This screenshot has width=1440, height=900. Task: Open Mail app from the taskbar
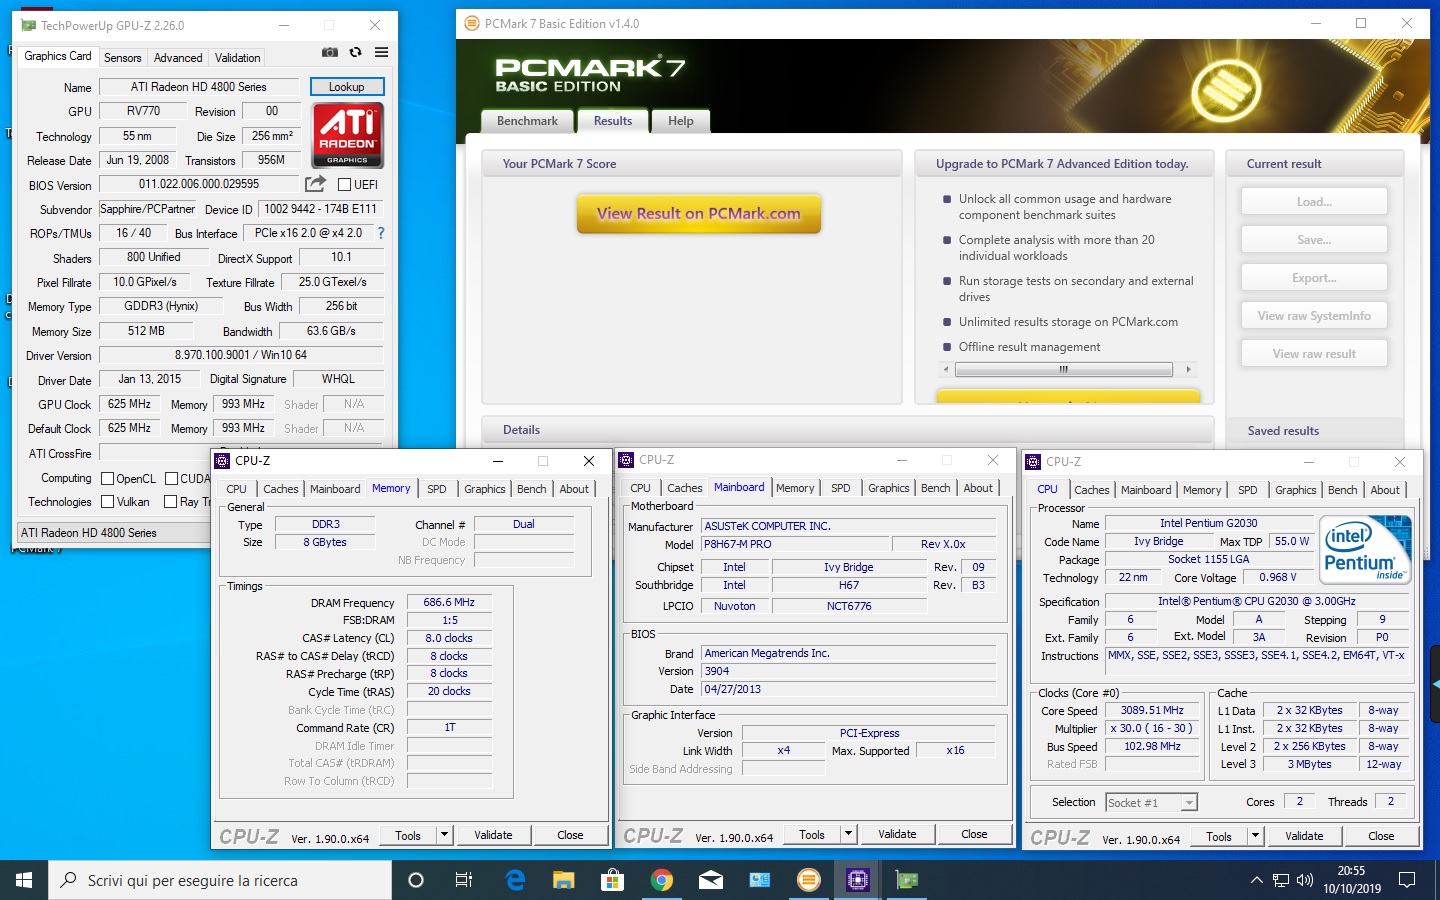pos(711,880)
